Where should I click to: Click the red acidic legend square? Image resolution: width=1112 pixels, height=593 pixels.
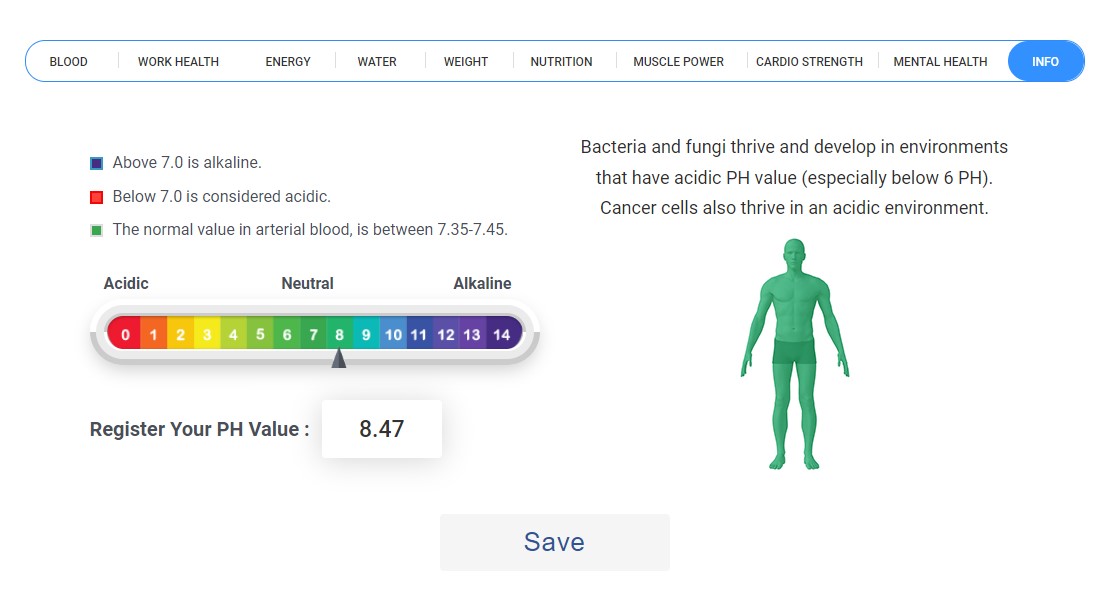[97, 197]
